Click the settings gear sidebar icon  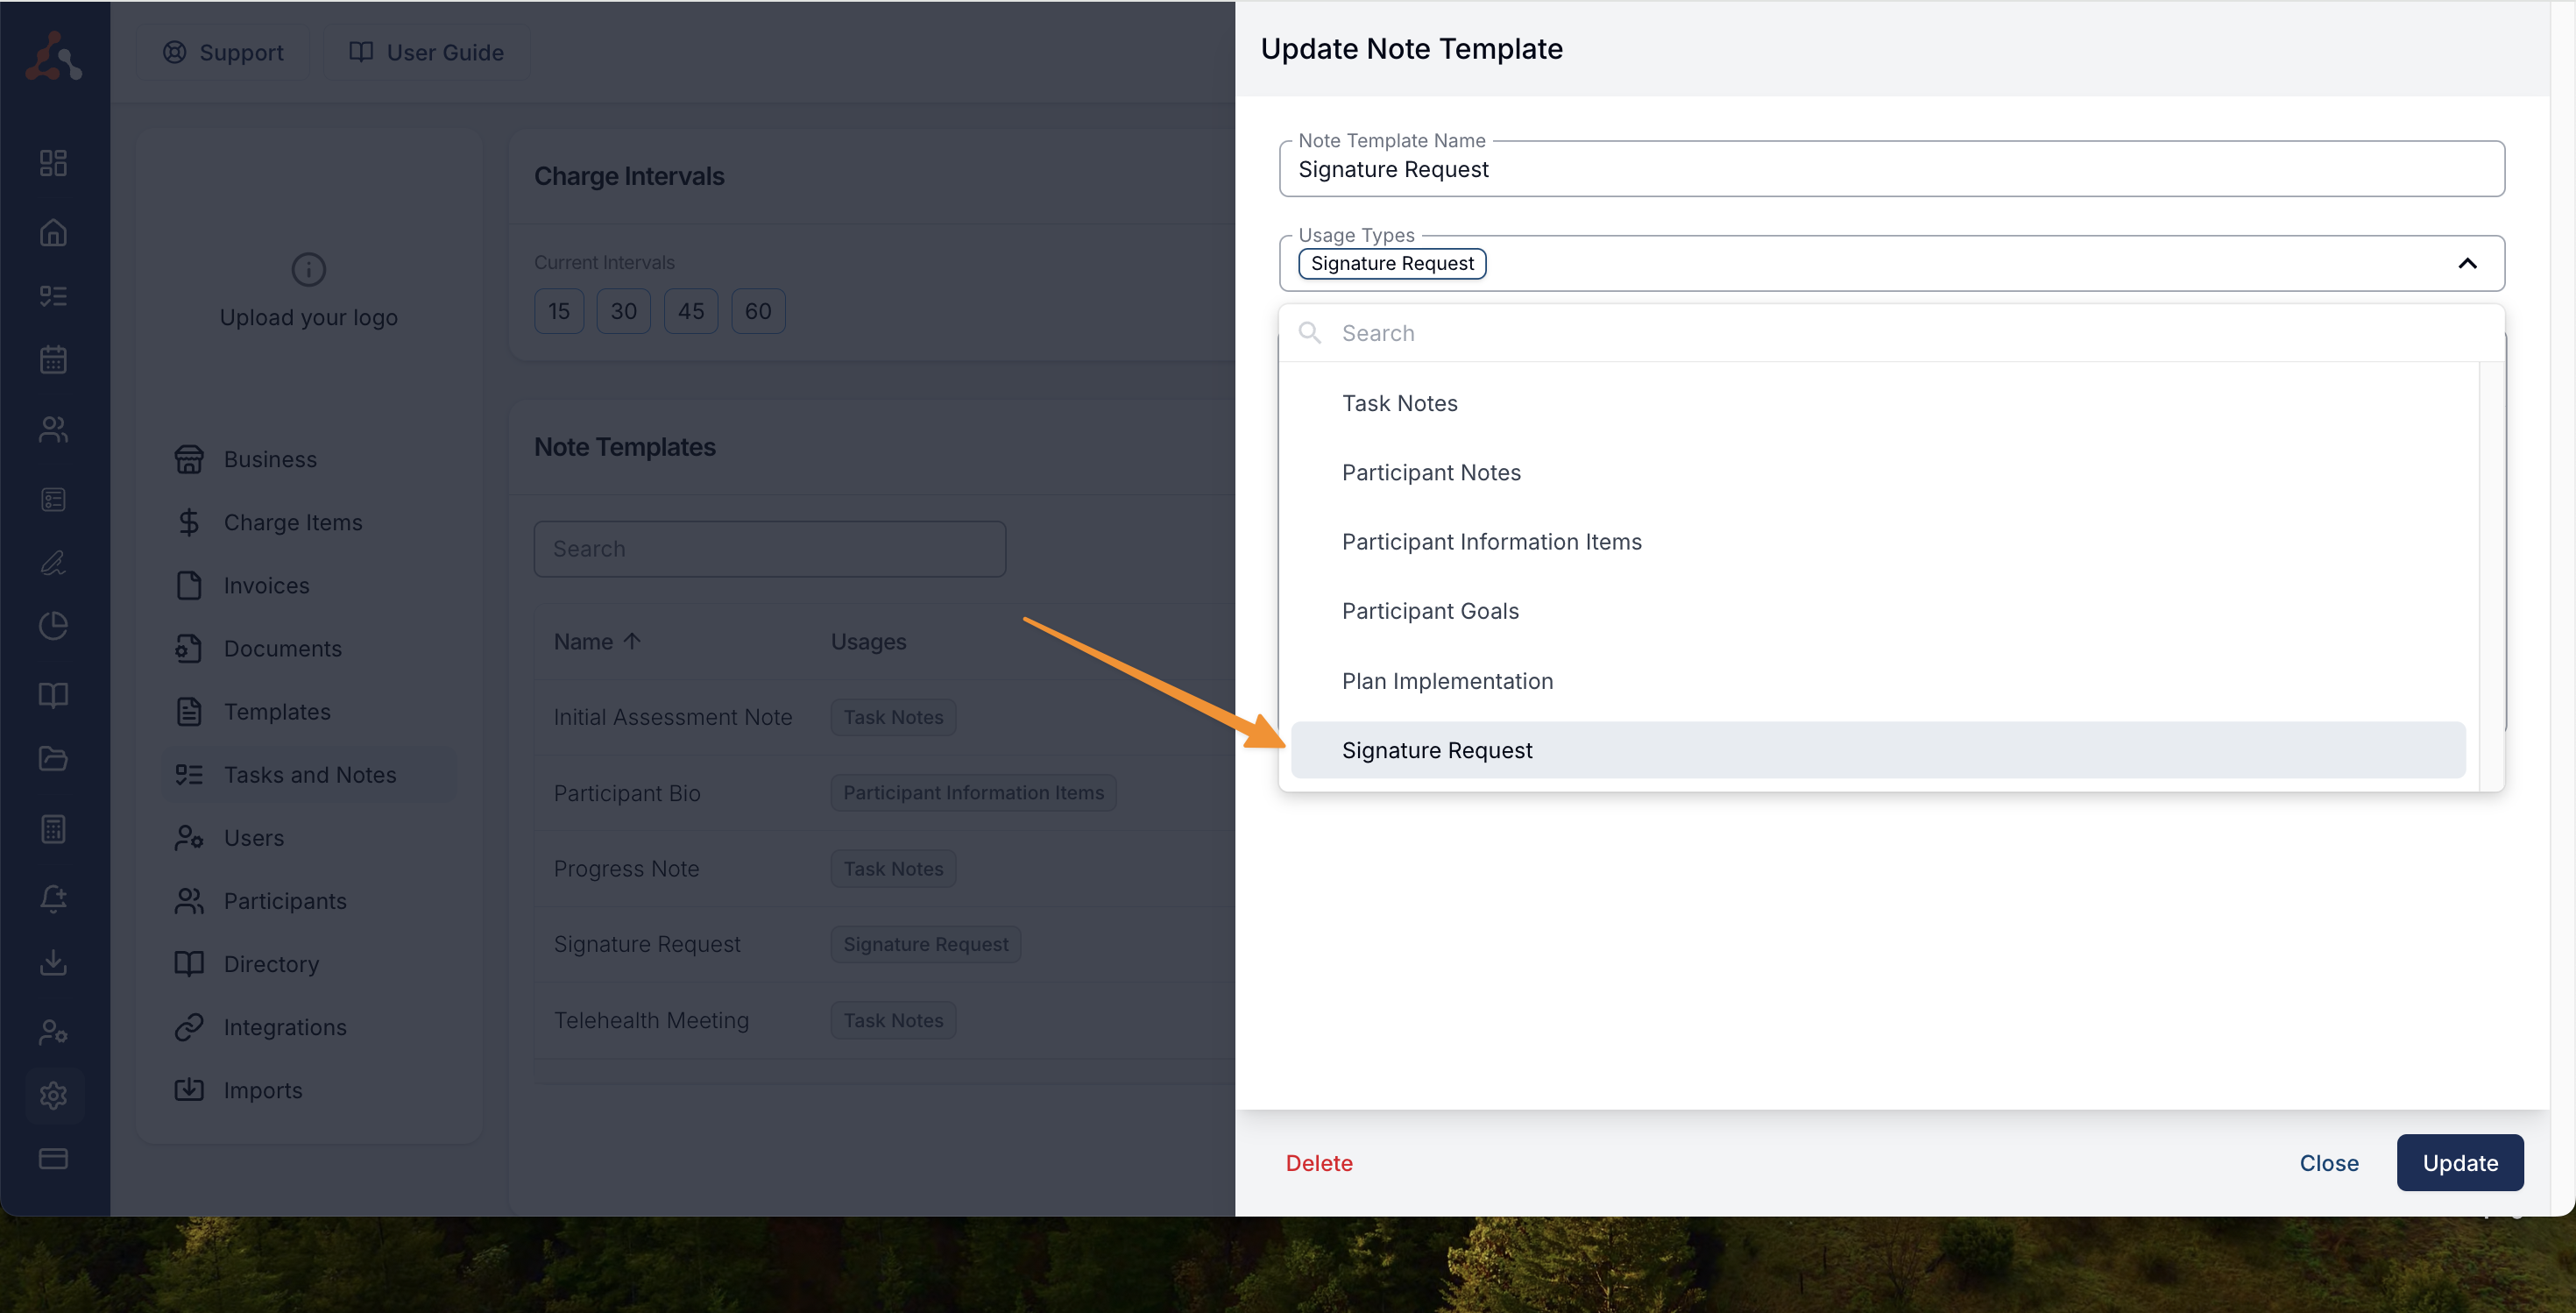(x=53, y=1095)
